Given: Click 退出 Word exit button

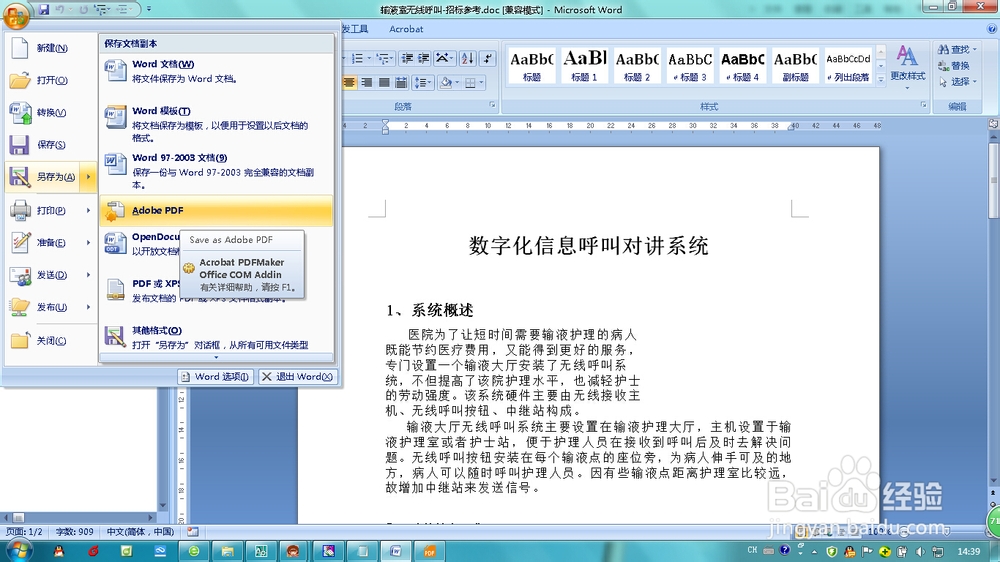Looking at the screenshot, I should pyautogui.click(x=297, y=376).
